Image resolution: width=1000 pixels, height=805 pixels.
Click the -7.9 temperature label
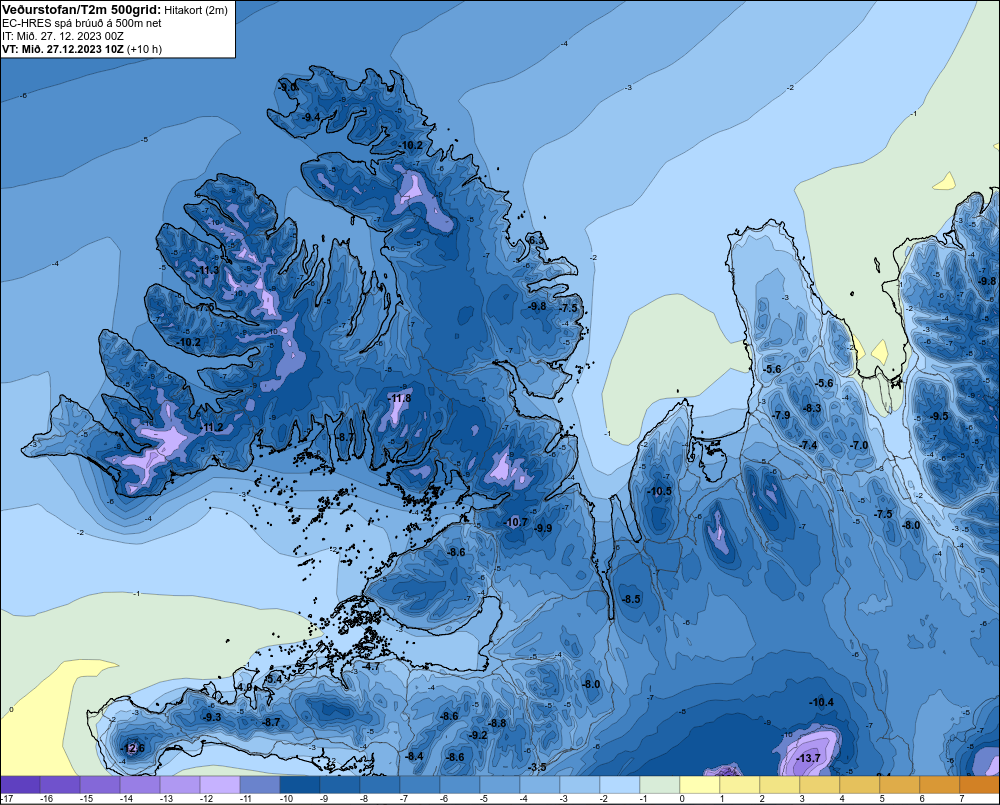(781, 415)
